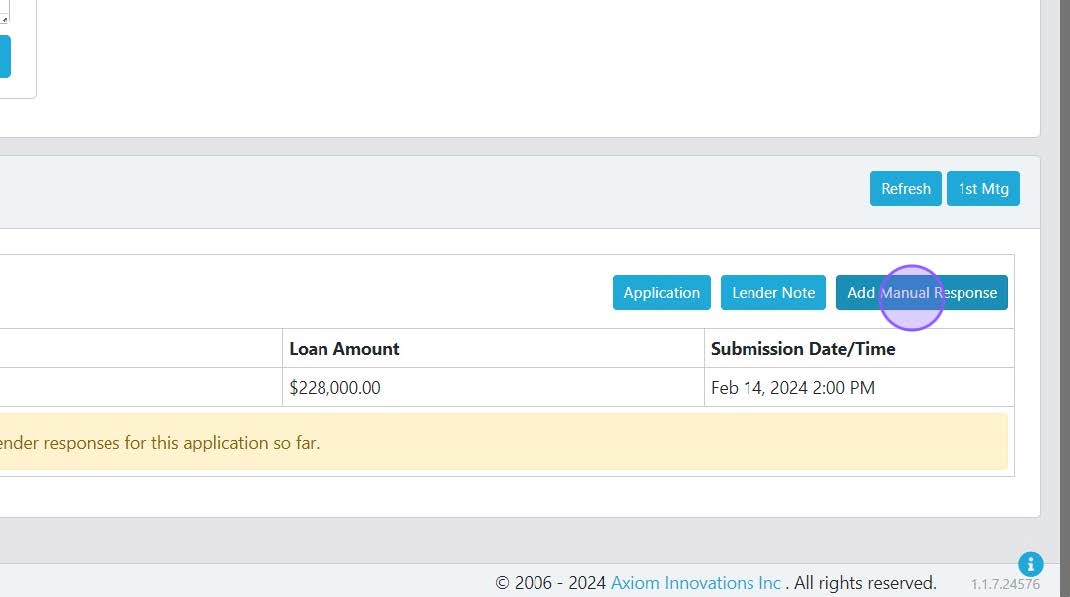Click the page's vertical scrollbar
This screenshot has height=597, width=1070.
[1065, 300]
